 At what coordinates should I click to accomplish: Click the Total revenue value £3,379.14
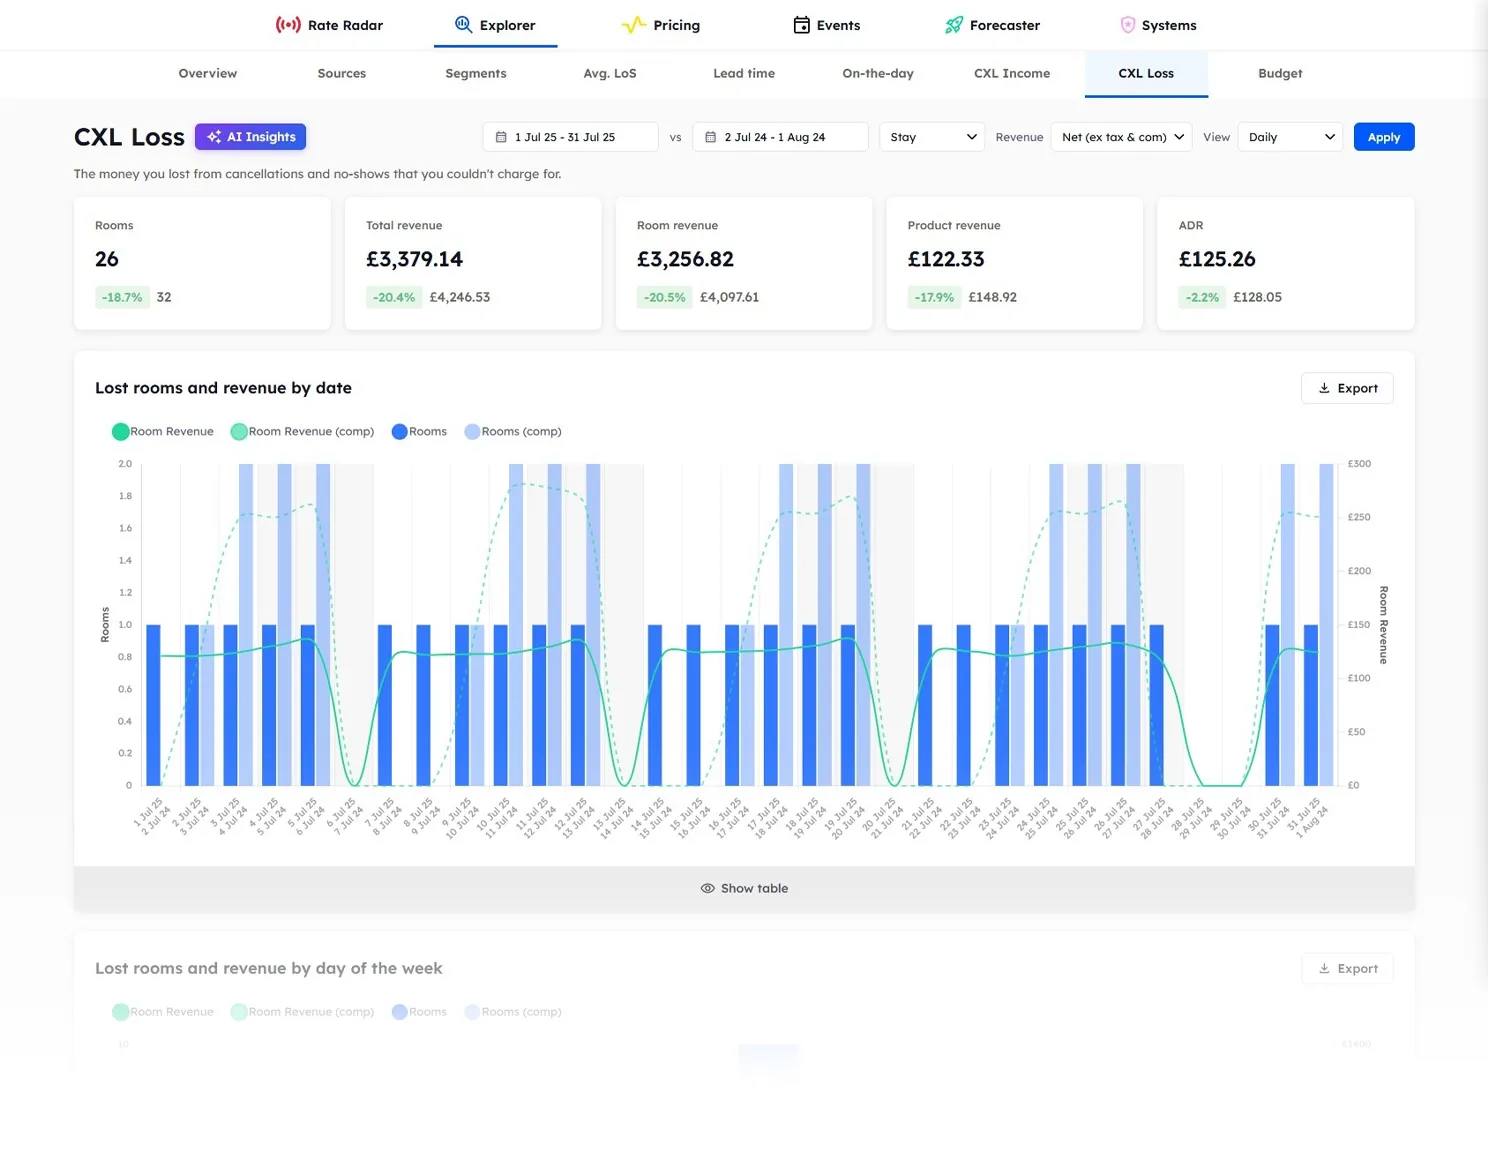tap(414, 259)
